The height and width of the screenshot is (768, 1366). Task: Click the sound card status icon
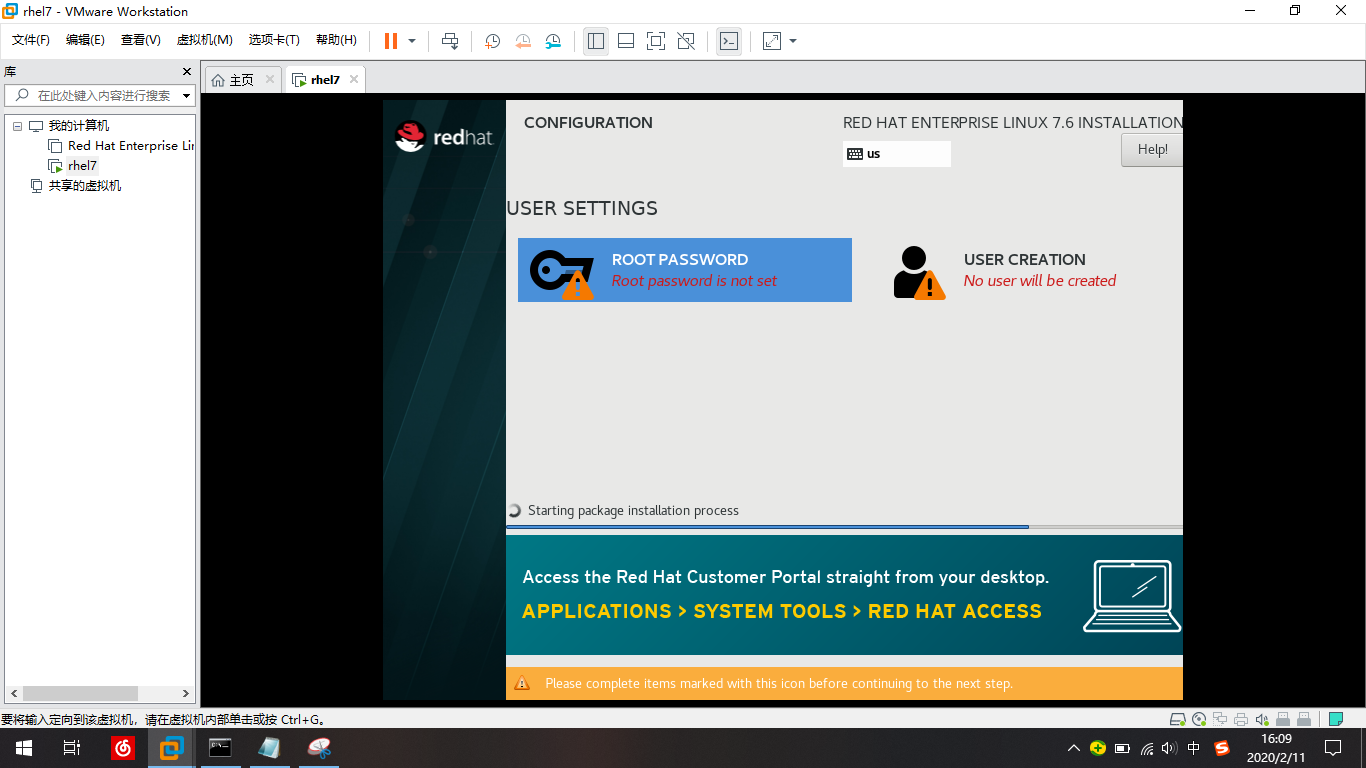coord(1262,719)
